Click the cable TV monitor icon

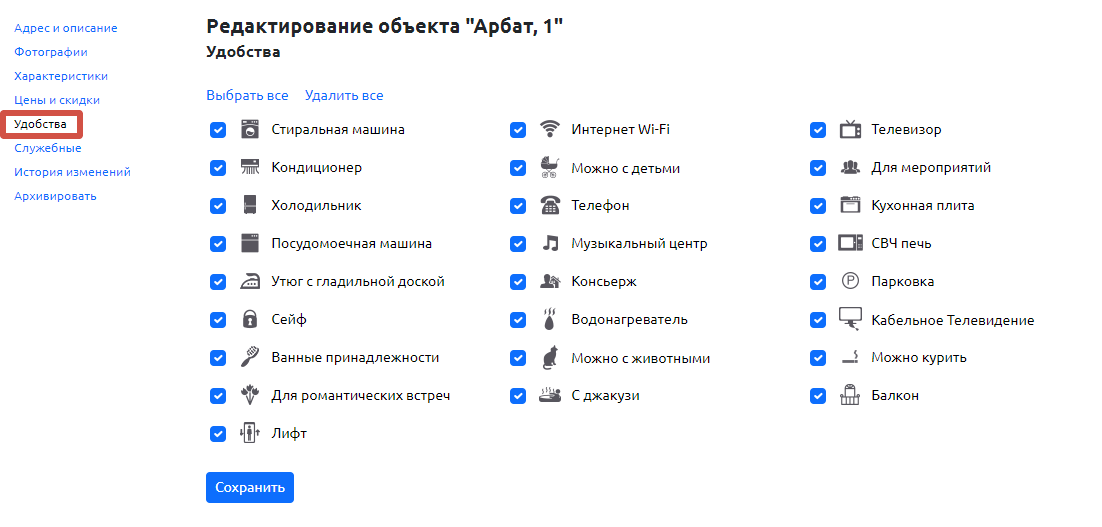(850, 320)
